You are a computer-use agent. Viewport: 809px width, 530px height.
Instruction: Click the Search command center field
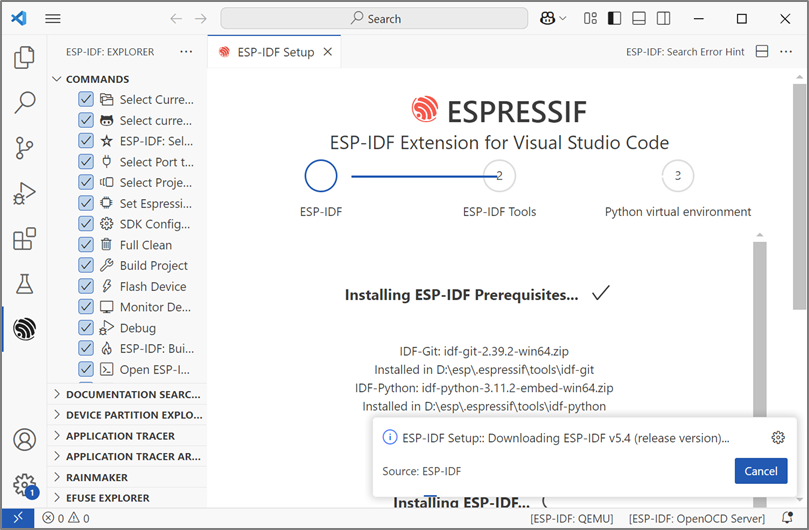click(x=374, y=19)
